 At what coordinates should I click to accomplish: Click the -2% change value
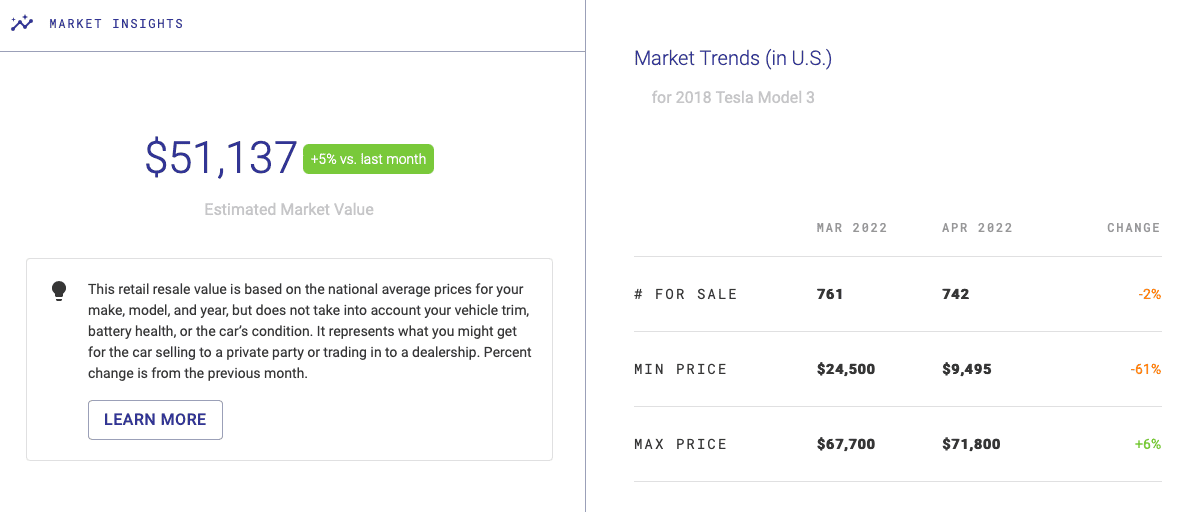[1149, 294]
